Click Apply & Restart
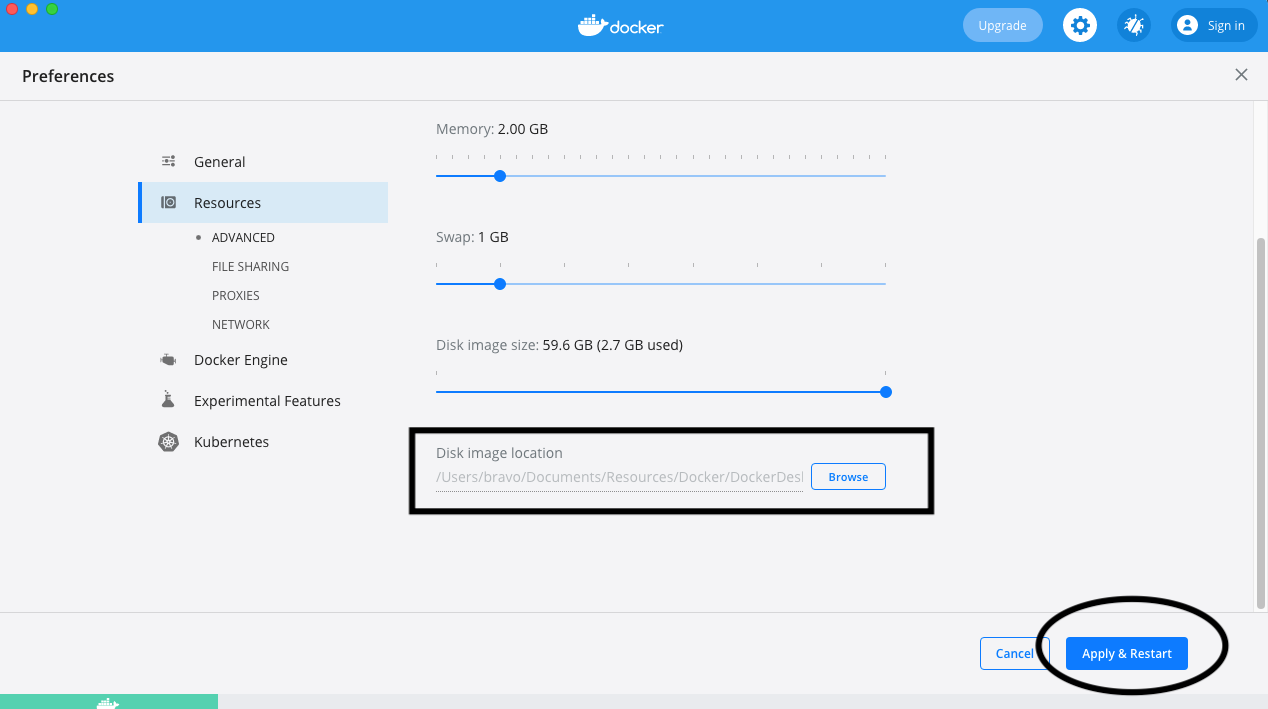 pyautogui.click(x=1127, y=654)
